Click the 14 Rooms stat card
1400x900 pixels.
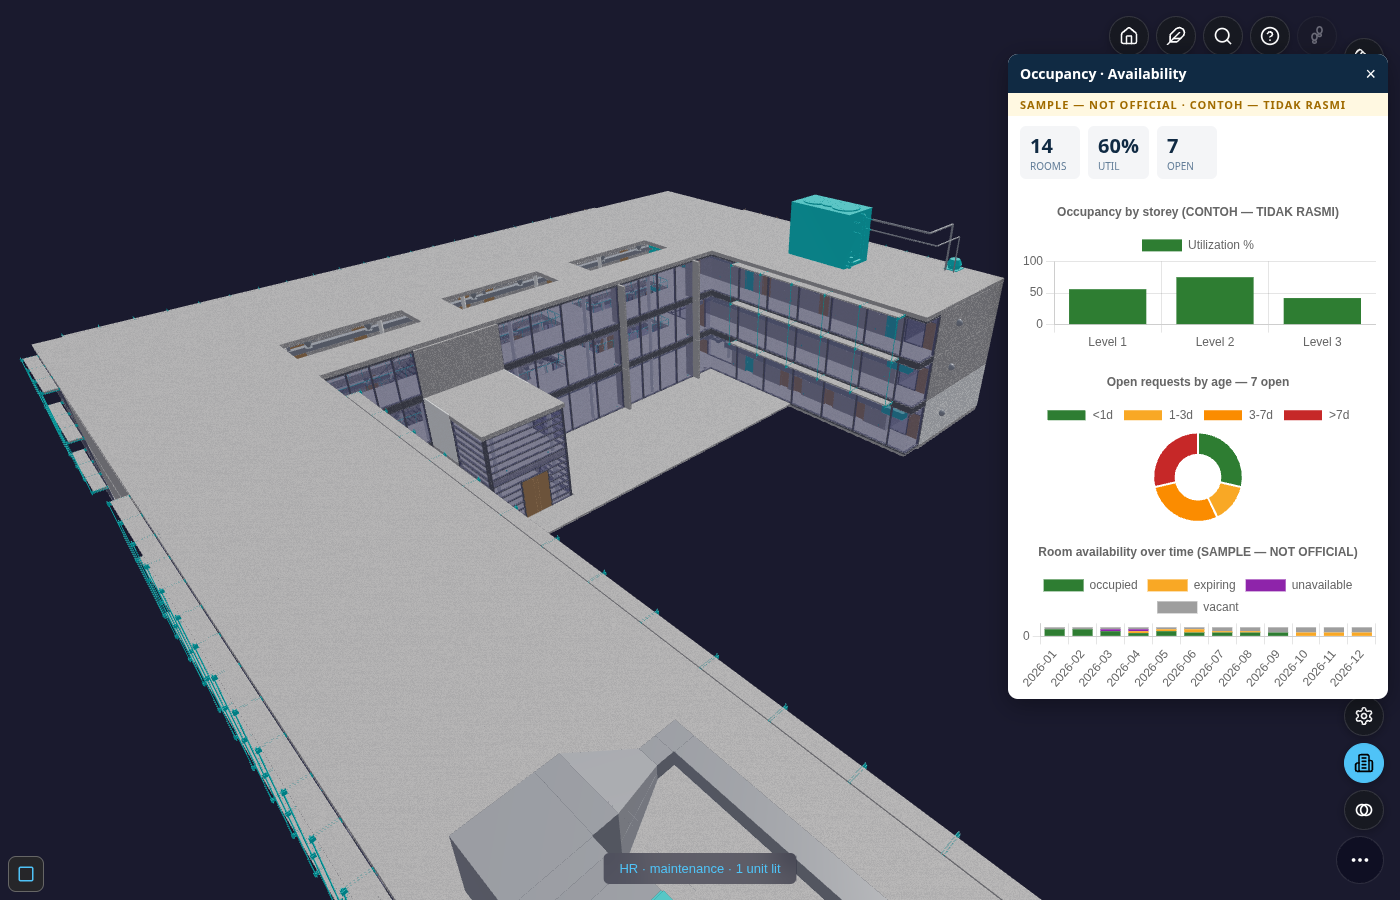pyautogui.click(x=1050, y=153)
